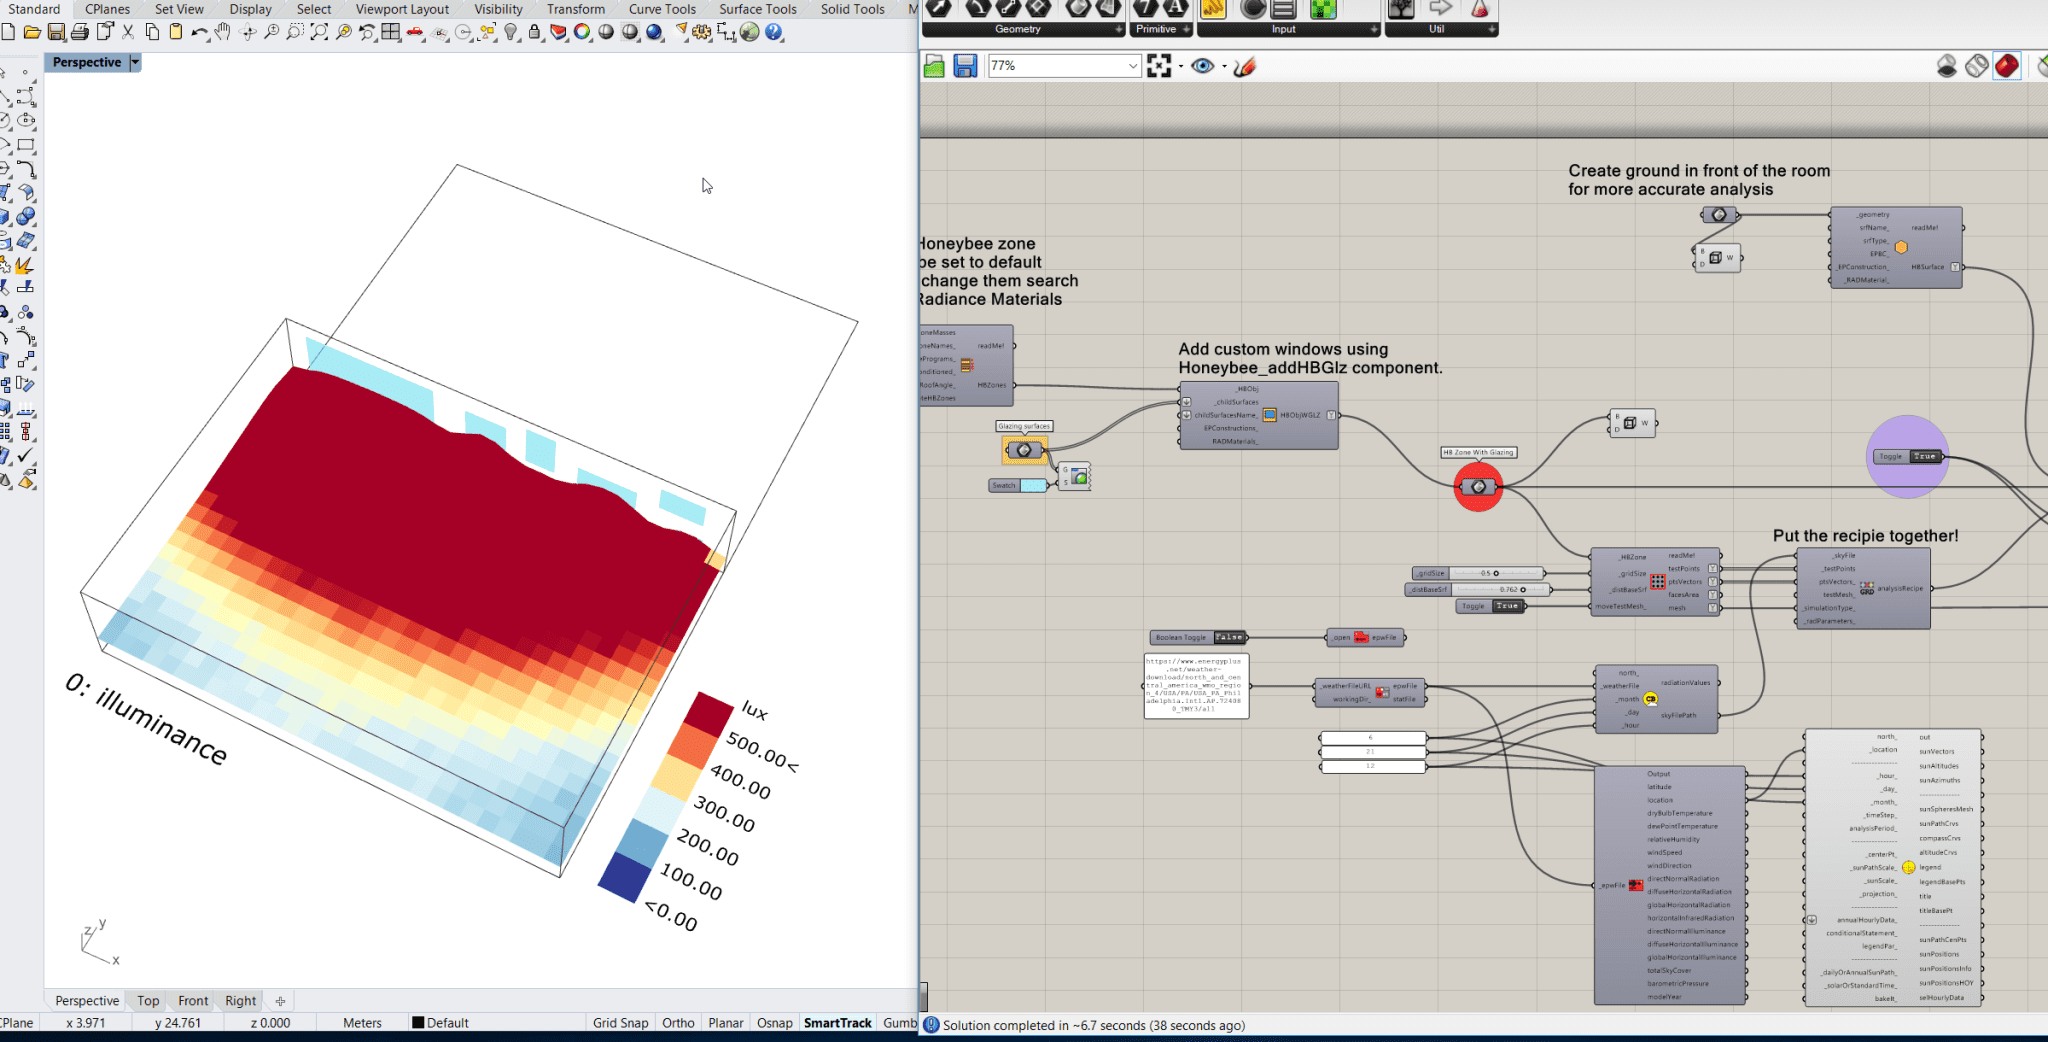Switch to the Front viewport tab
The height and width of the screenshot is (1042, 2048).
tap(193, 1001)
